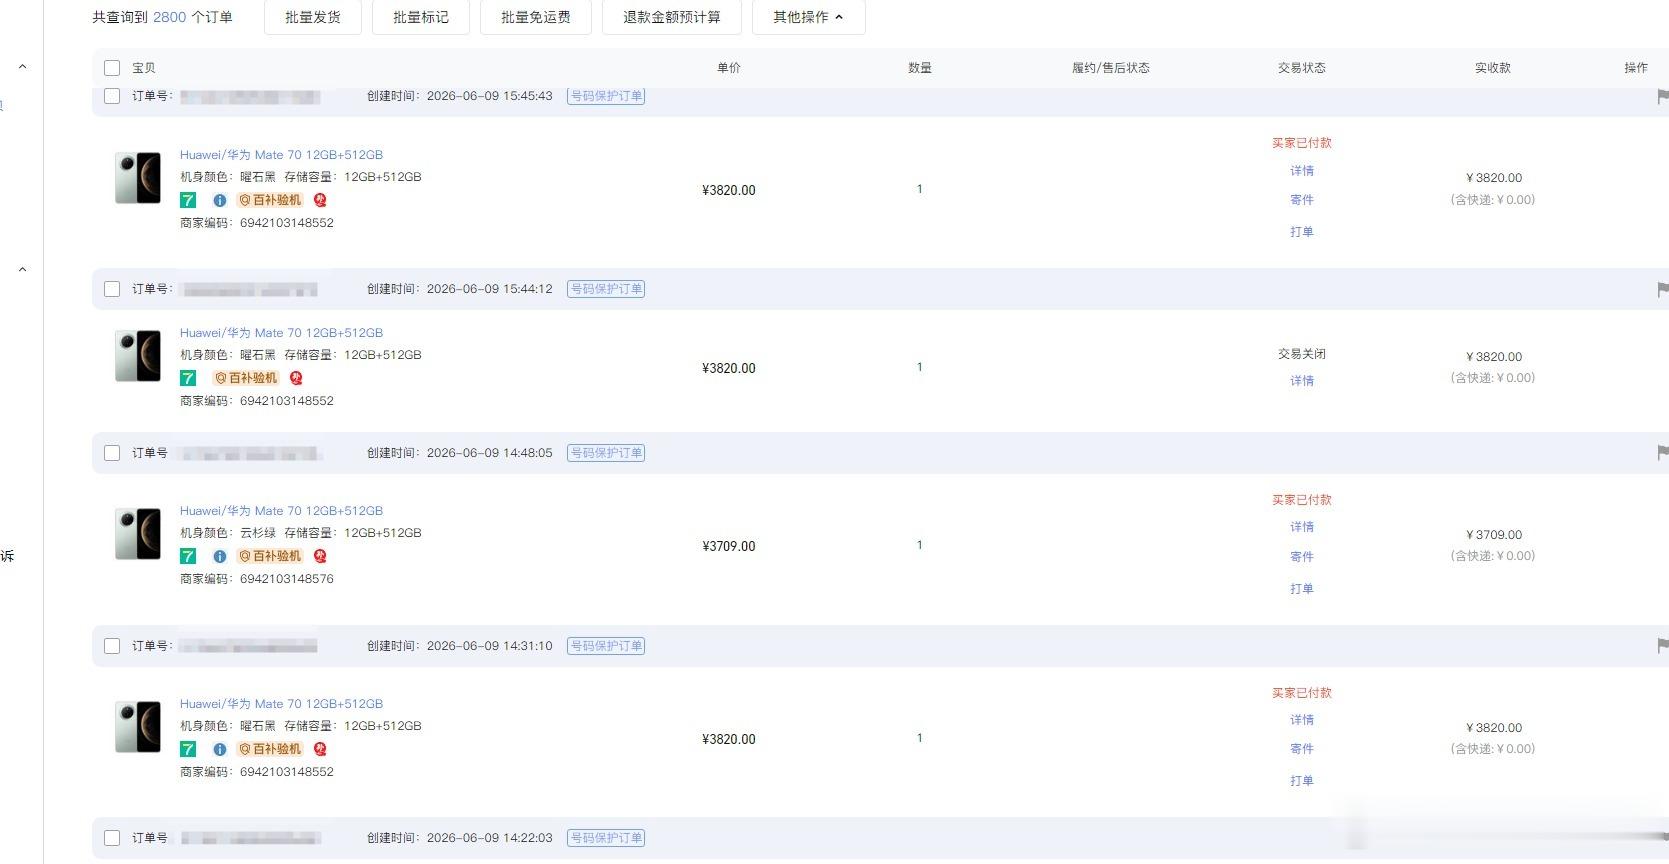
Task: Click the product thumbnail in the 14:31:10 order
Action: 138,727
